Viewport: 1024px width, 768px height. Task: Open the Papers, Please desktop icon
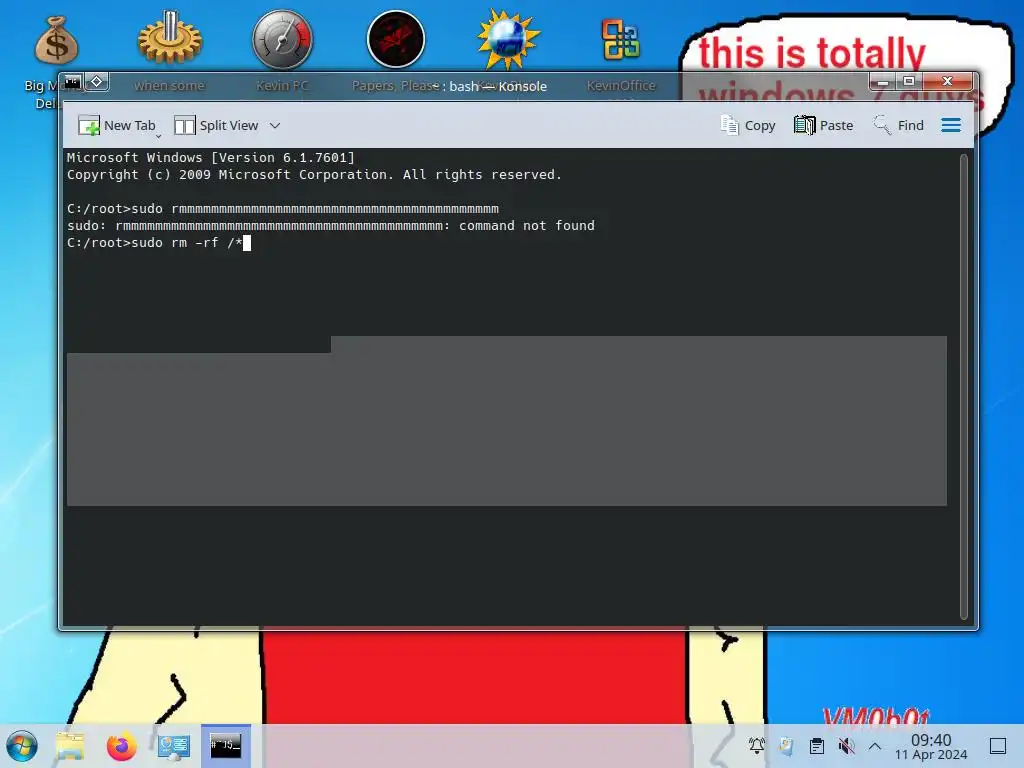396,39
